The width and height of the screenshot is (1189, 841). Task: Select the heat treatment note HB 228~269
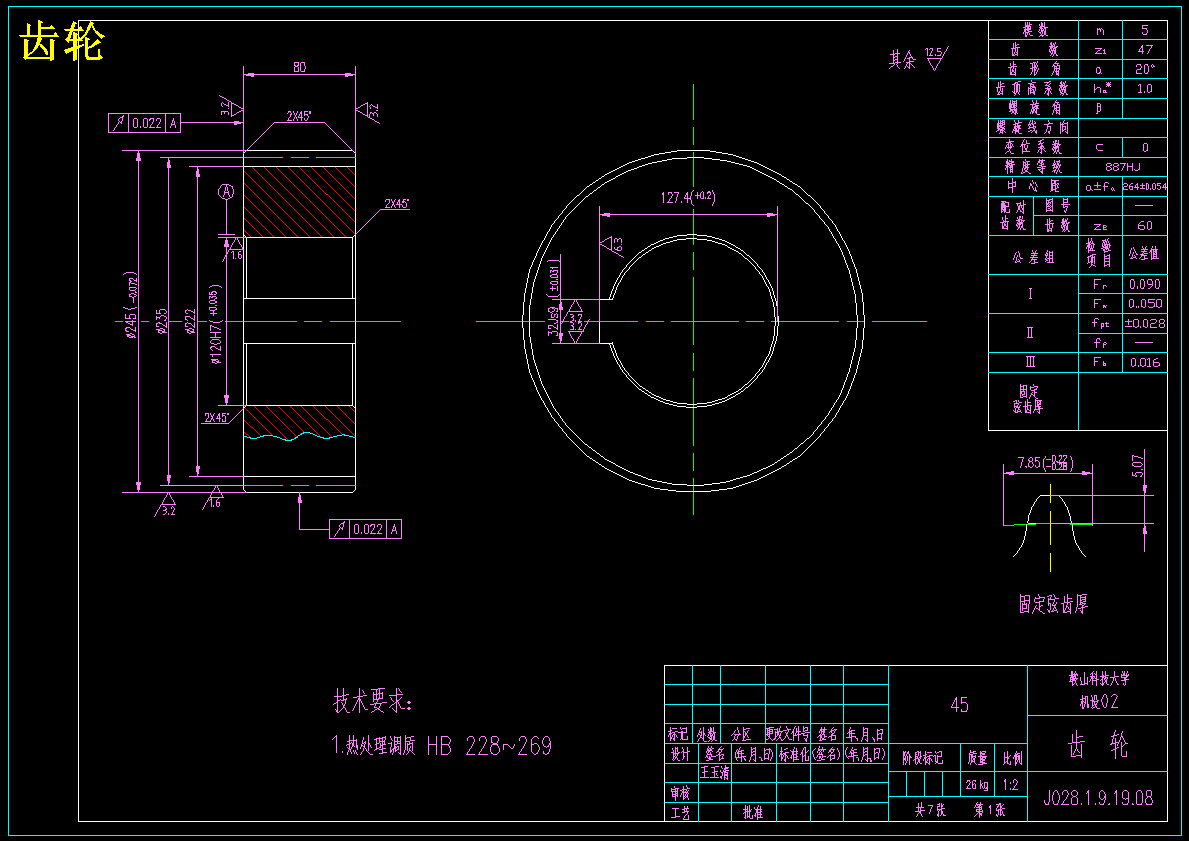(x=489, y=746)
